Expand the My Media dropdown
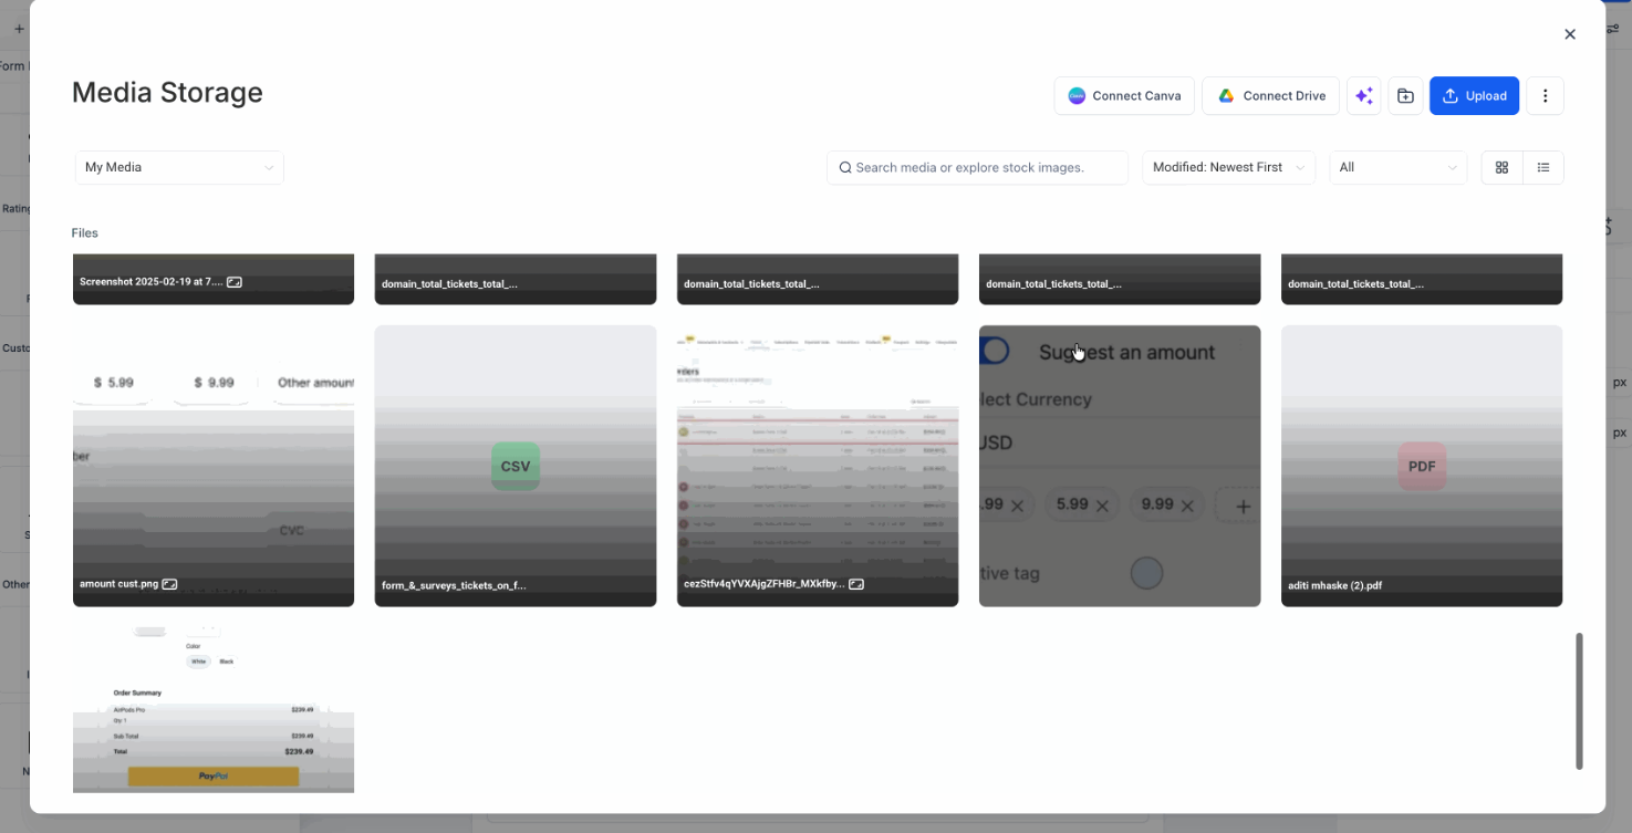Screen dimensions: 1632x833 point(180,168)
